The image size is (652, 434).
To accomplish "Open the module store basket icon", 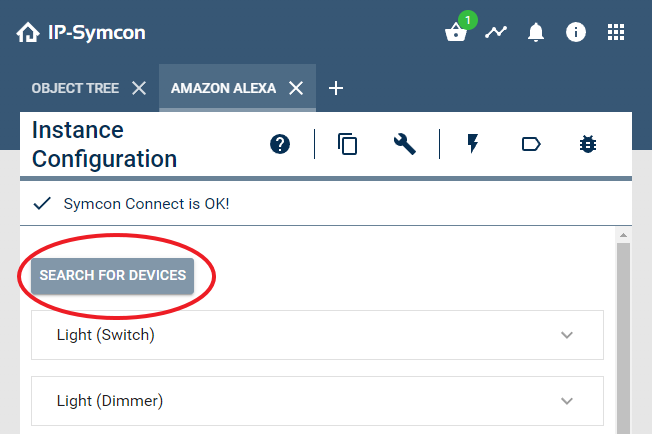I will point(456,33).
